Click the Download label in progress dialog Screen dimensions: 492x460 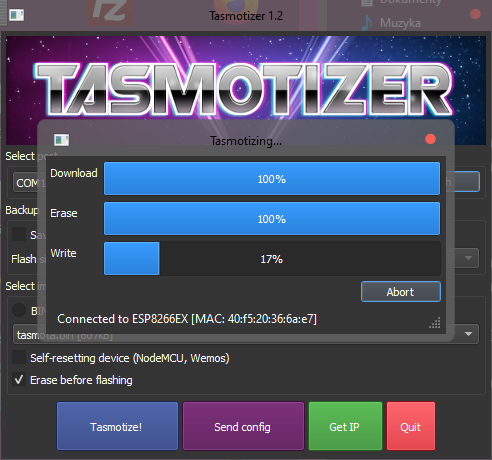click(x=74, y=173)
